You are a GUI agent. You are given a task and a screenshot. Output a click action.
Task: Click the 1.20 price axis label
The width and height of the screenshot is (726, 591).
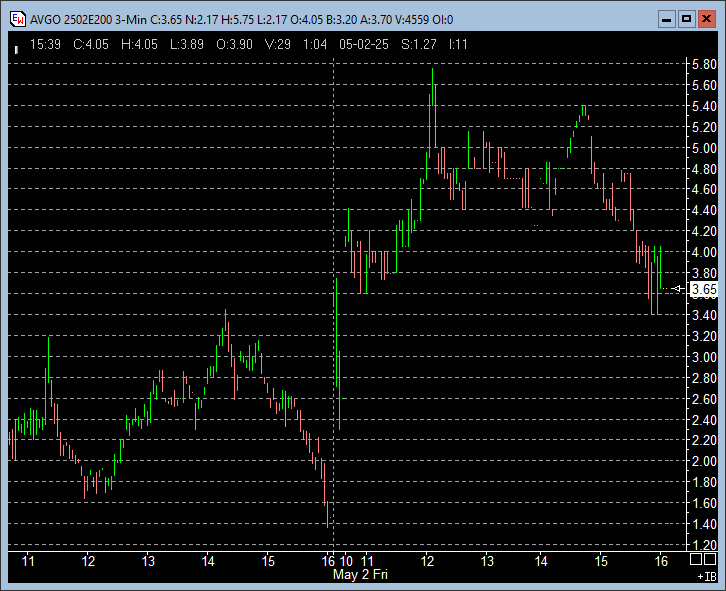click(x=704, y=545)
